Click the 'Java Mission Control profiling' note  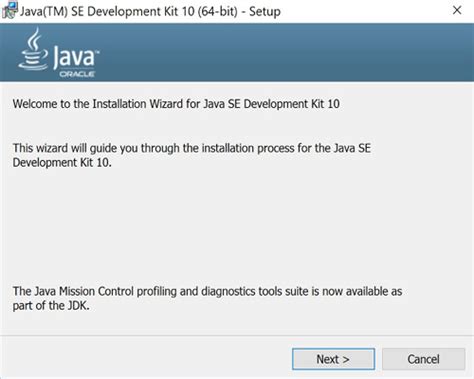pos(207,298)
